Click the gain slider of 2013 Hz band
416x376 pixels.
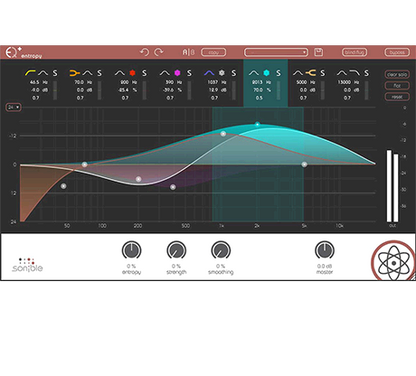tap(278, 90)
